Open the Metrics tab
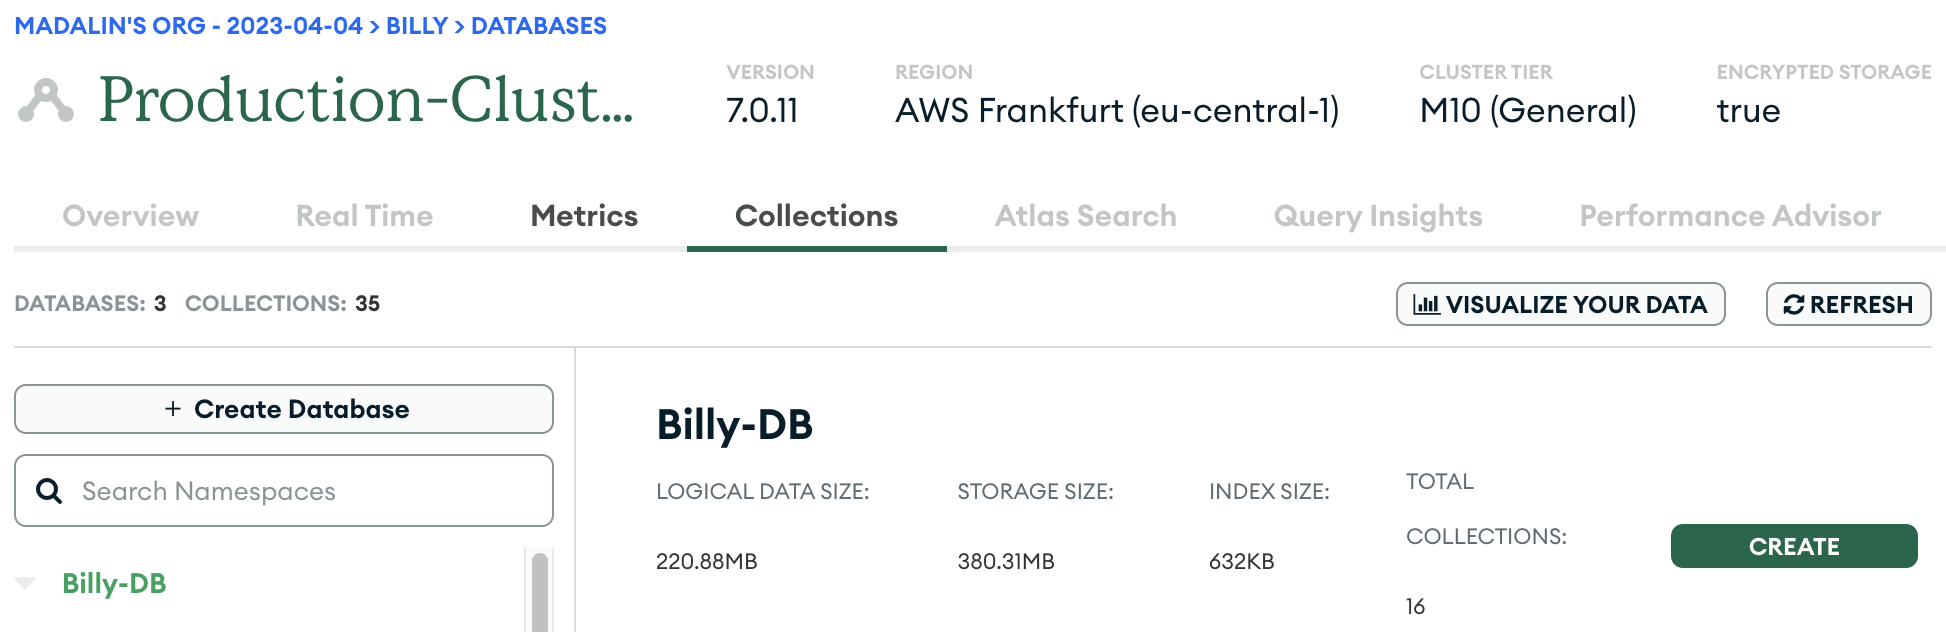 click(x=584, y=216)
